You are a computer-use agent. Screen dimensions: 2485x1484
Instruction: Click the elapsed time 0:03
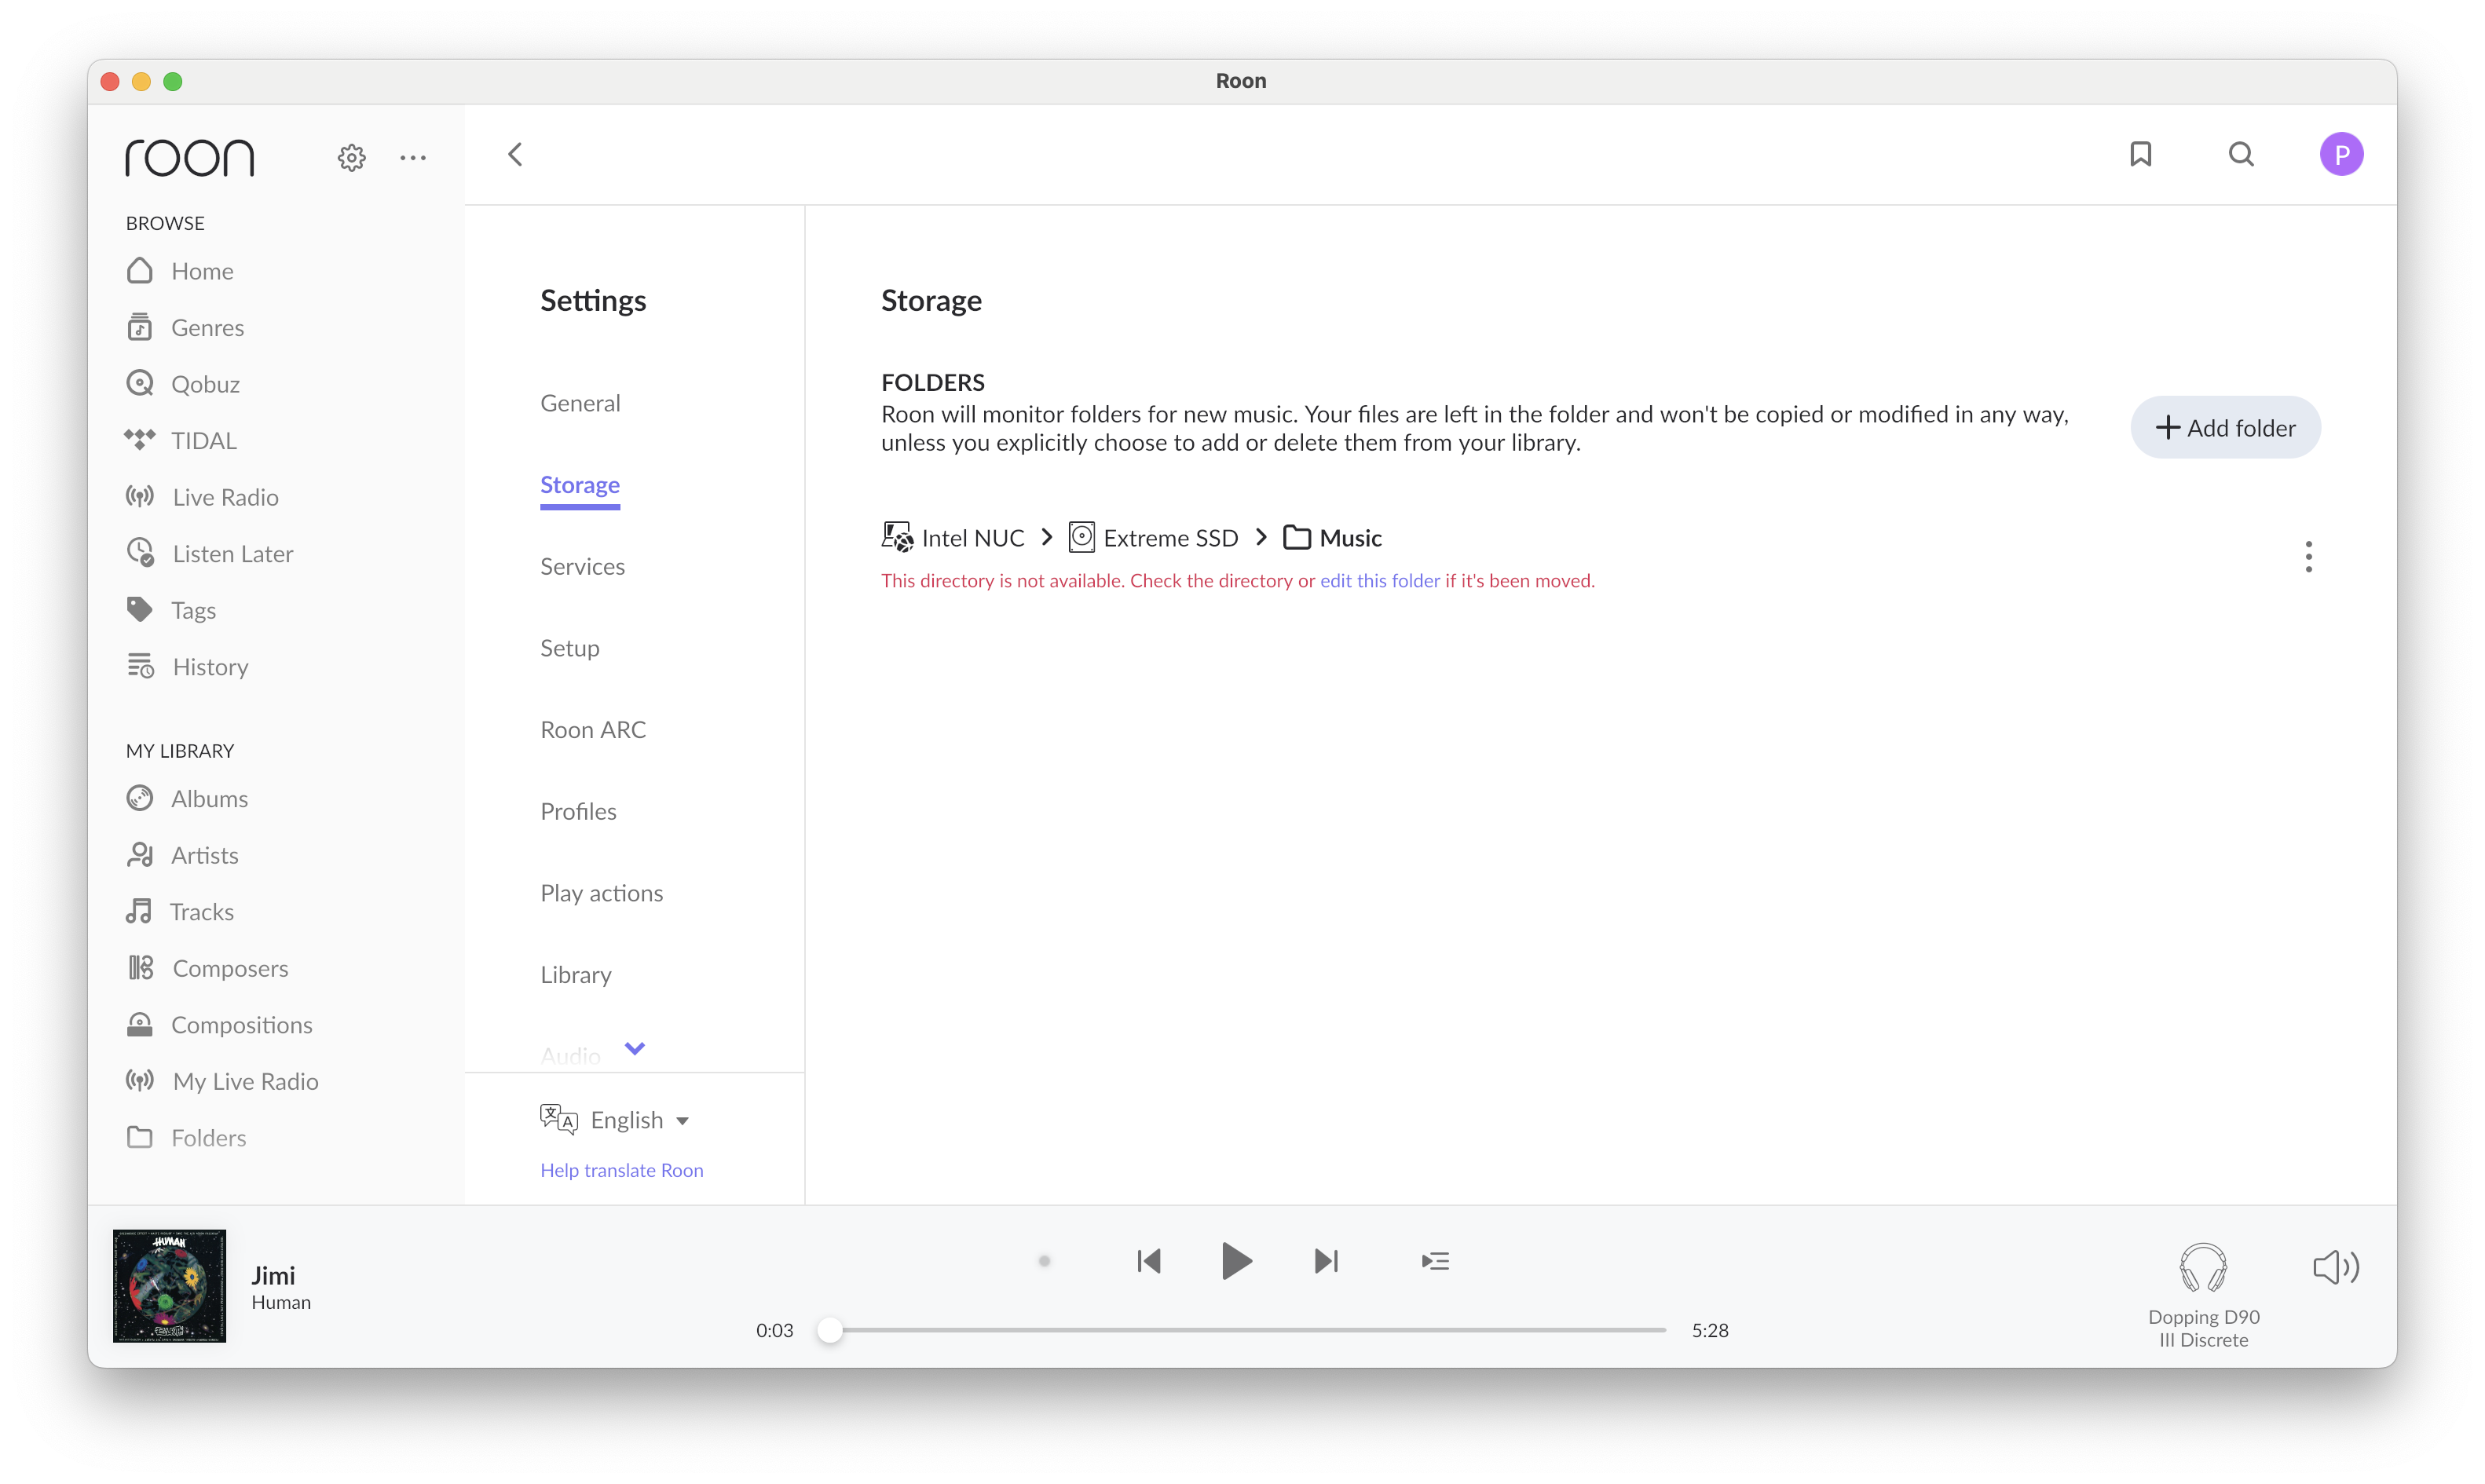click(x=774, y=1330)
